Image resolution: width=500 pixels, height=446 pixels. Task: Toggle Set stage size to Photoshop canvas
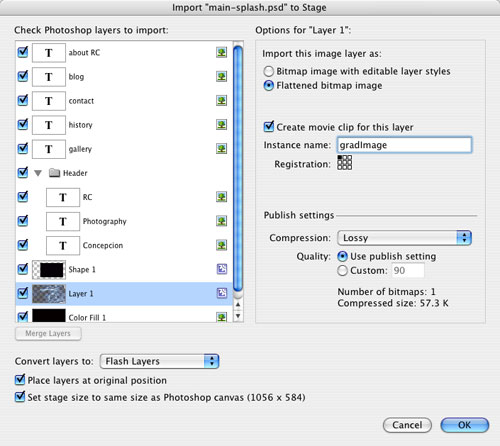pyautogui.click(x=20, y=397)
